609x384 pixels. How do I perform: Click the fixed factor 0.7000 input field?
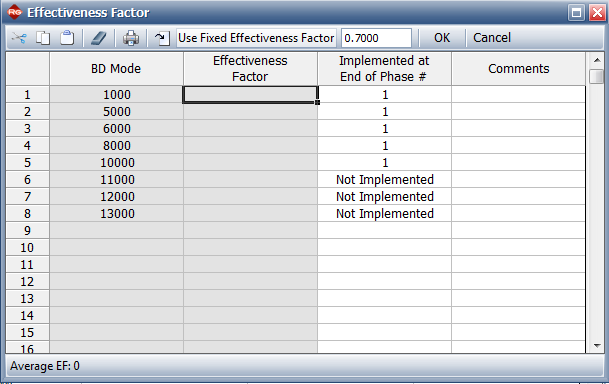click(x=376, y=38)
